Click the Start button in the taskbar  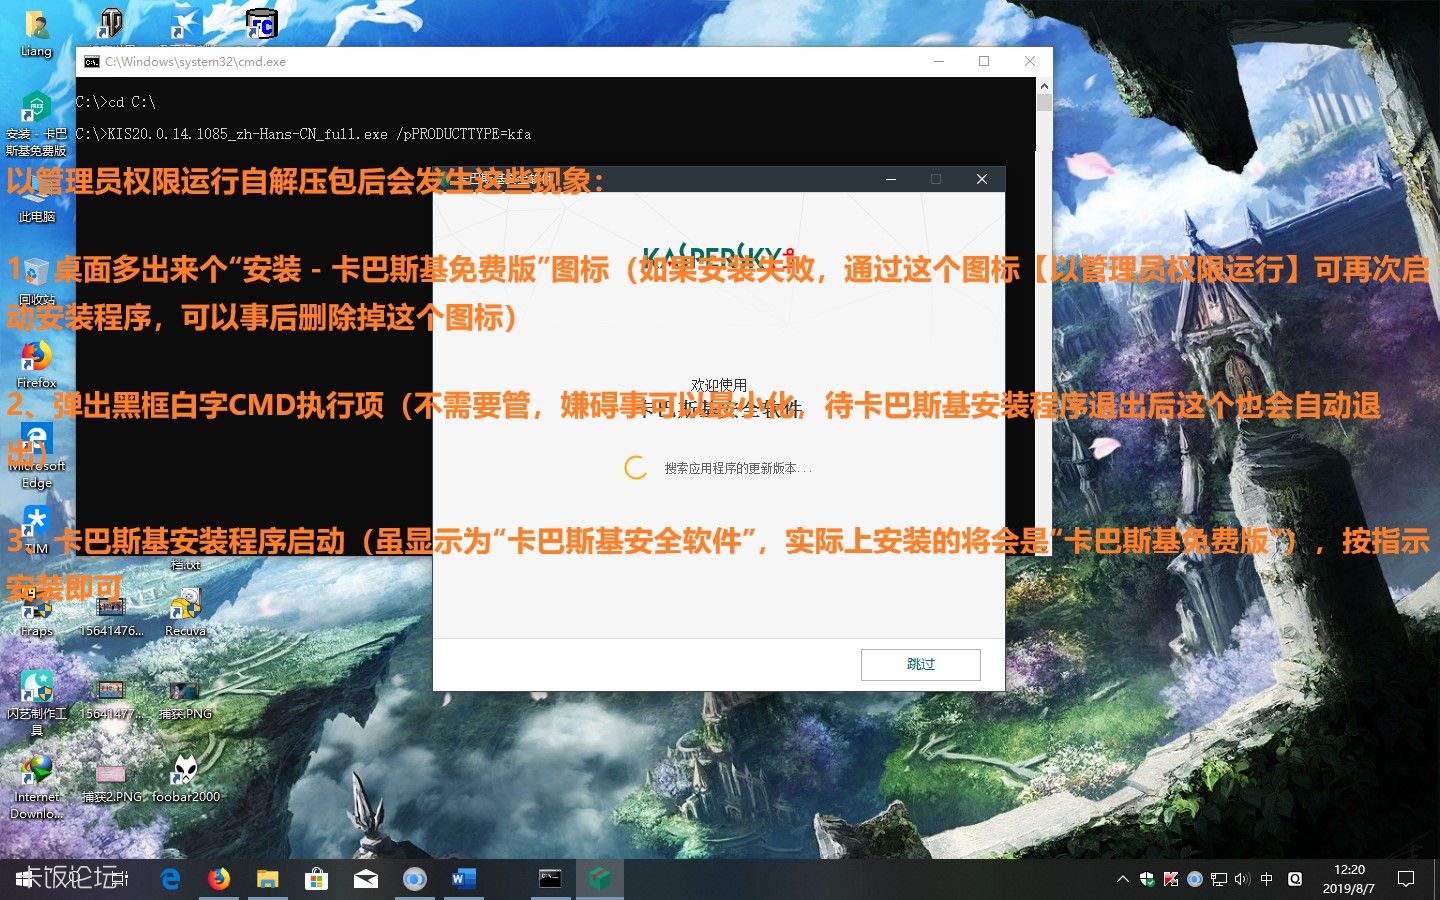tap(24, 879)
